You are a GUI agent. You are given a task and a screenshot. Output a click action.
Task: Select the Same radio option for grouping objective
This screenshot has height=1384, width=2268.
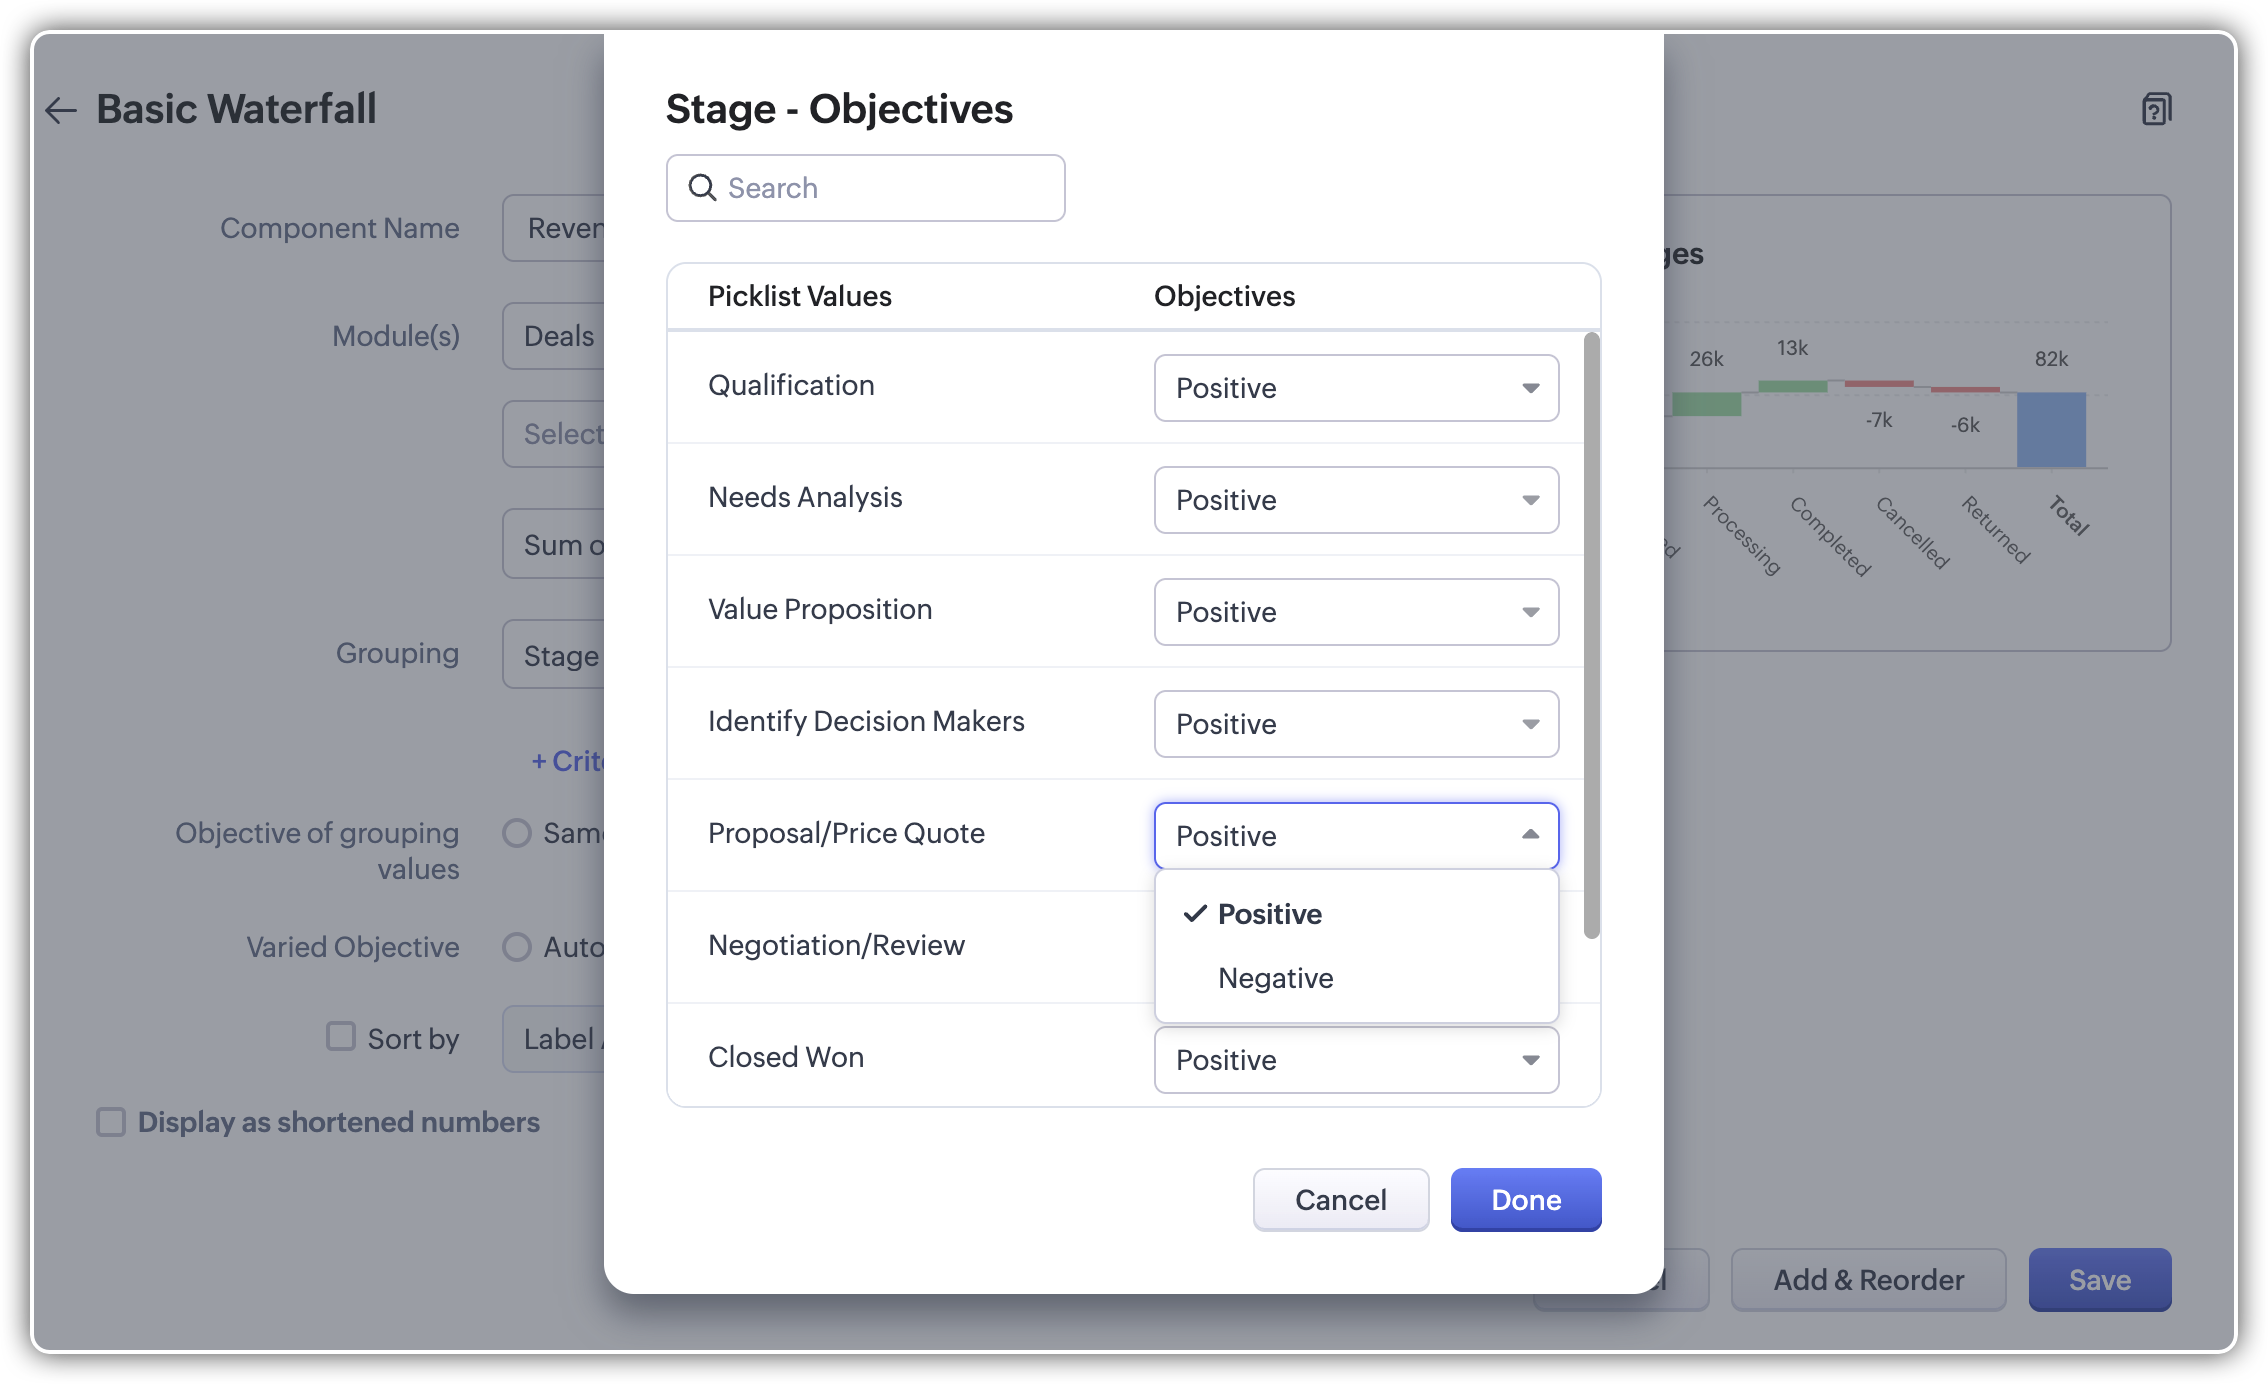517,833
